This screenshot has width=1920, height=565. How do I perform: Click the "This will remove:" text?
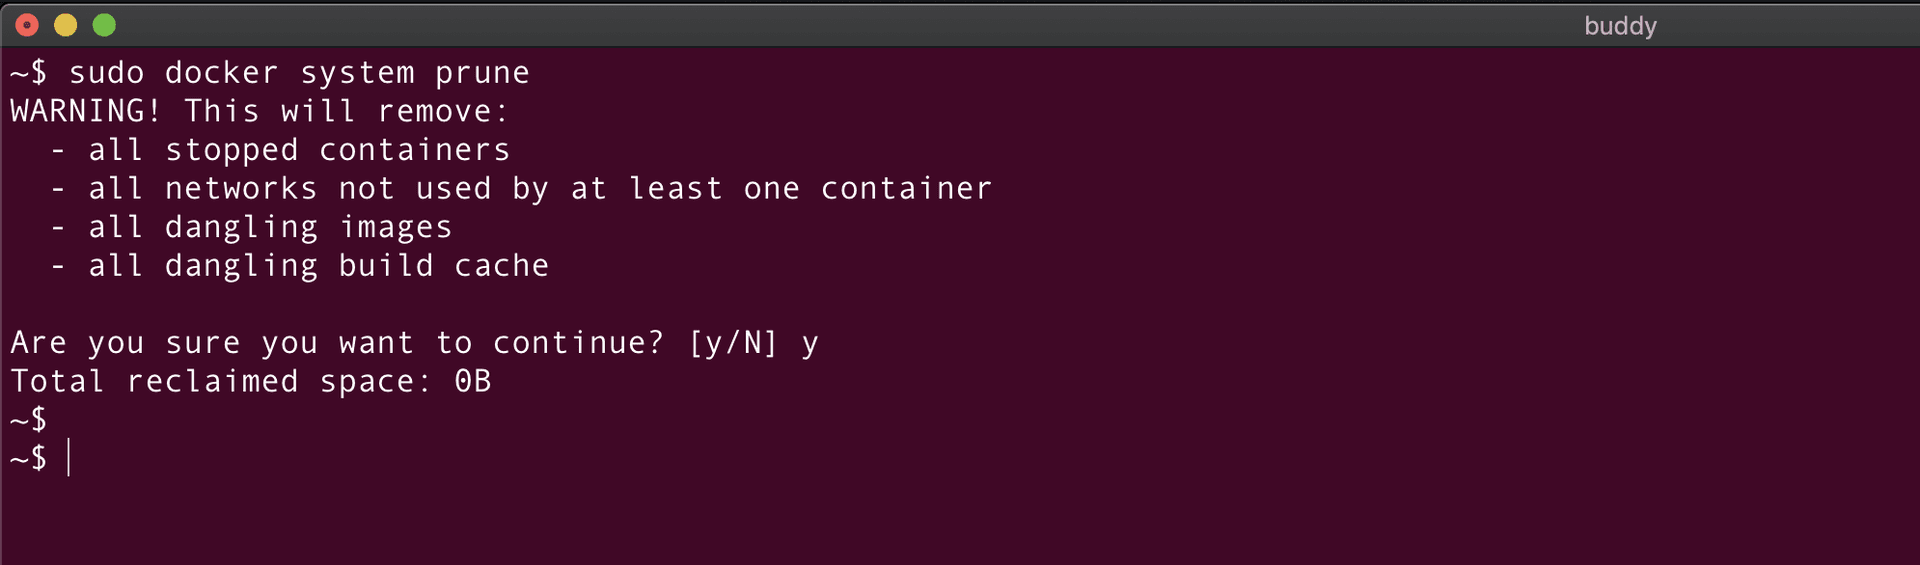tap(346, 111)
